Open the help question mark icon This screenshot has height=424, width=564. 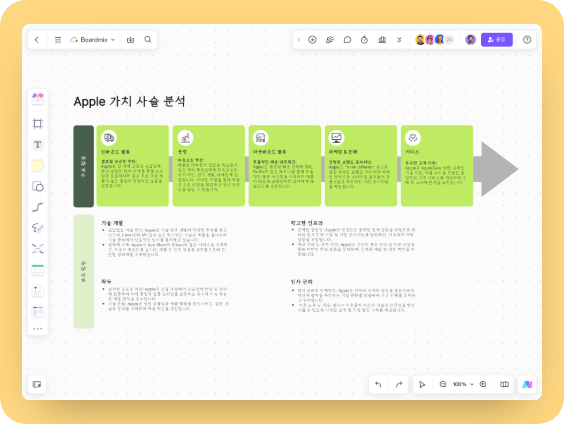(x=527, y=40)
